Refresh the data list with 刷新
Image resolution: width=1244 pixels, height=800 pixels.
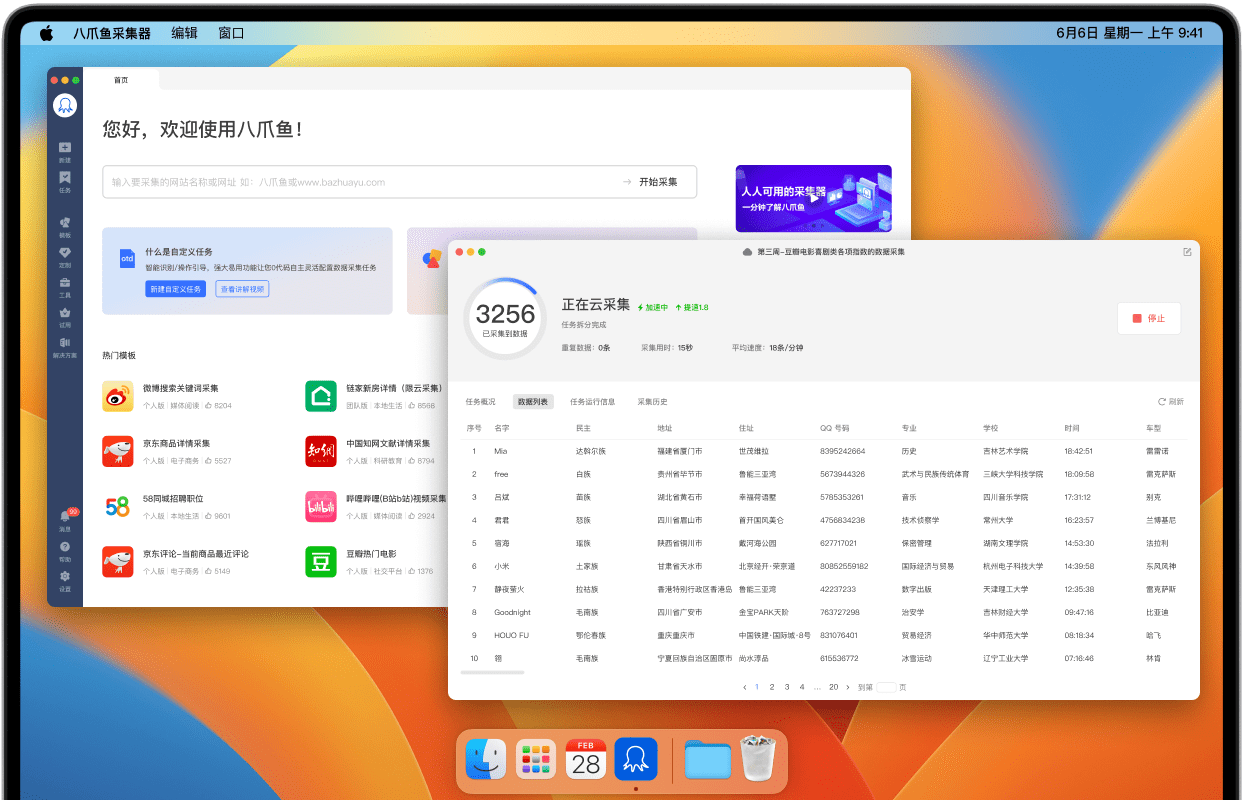click(1171, 402)
